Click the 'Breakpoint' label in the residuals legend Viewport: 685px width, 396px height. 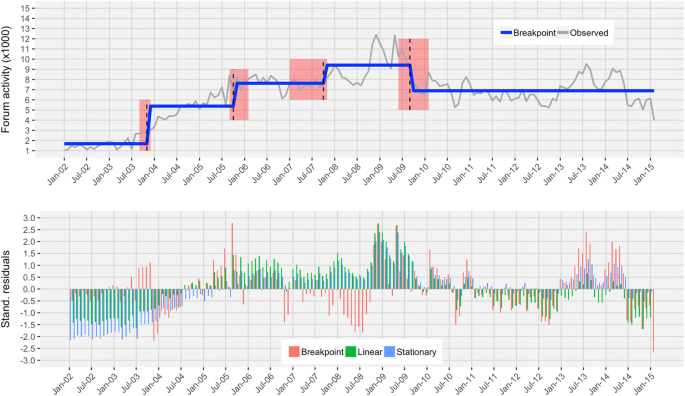(x=322, y=352)
